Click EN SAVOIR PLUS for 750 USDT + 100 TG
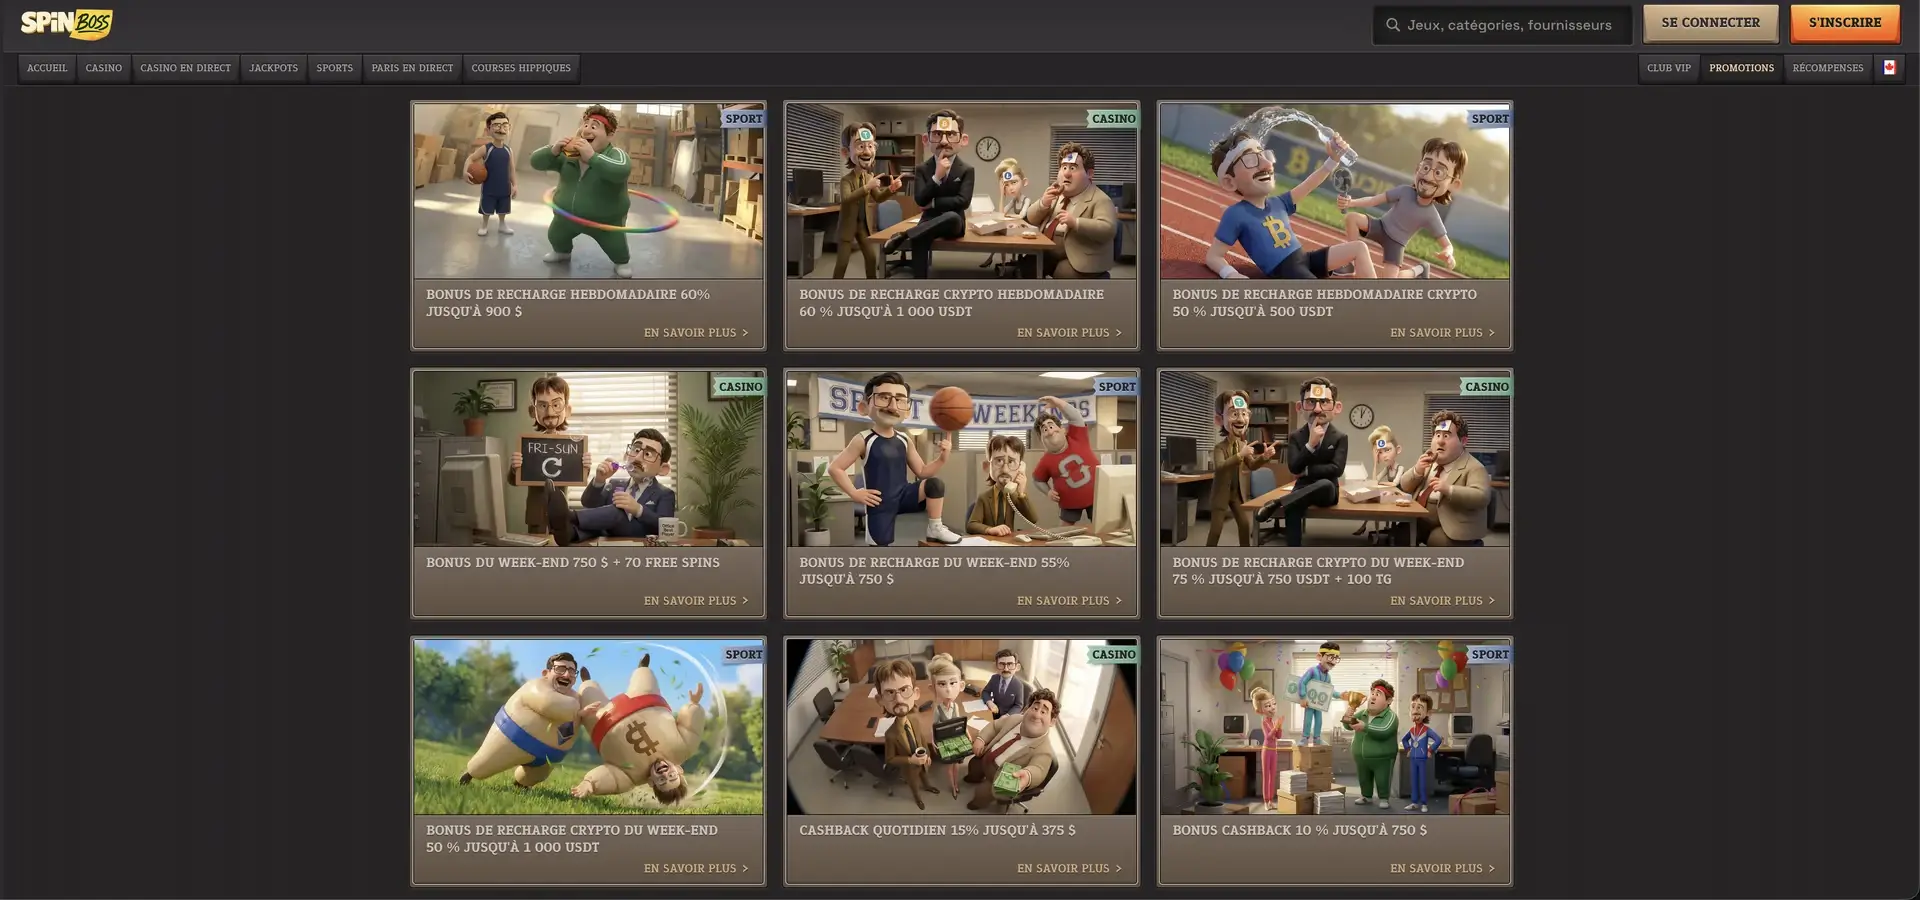This screenshot has width=1920, height=900. 1442,601
